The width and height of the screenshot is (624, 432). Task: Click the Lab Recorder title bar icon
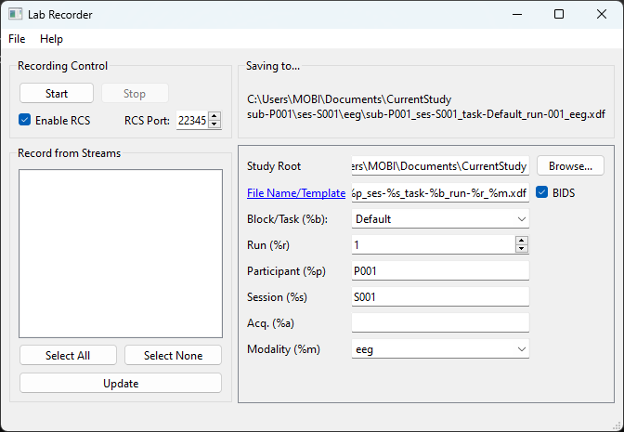(x=15, y=14)
